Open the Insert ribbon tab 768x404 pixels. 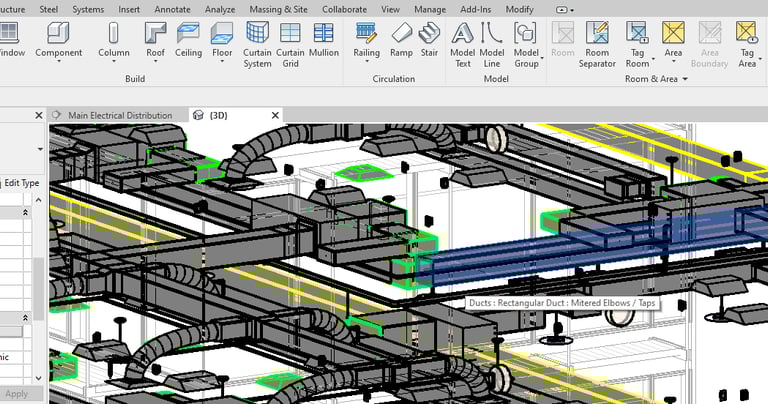pos(129,9)
